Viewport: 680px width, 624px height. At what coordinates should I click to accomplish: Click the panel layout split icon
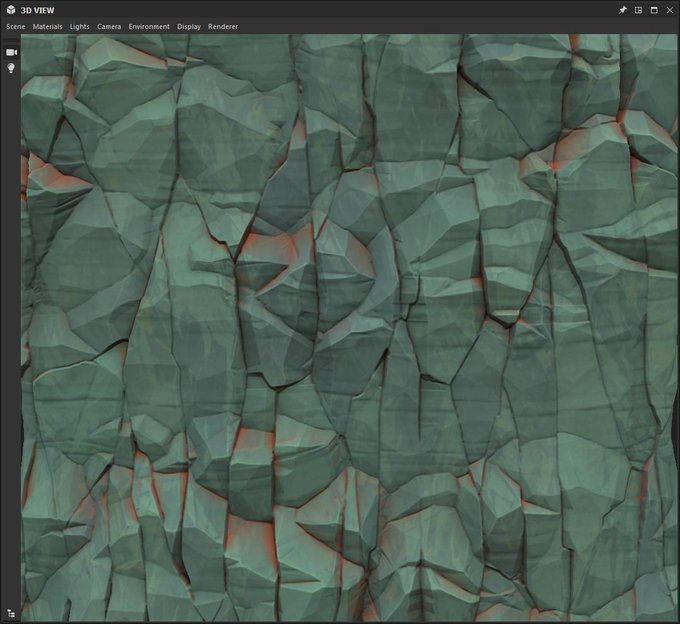click(638, 10)
